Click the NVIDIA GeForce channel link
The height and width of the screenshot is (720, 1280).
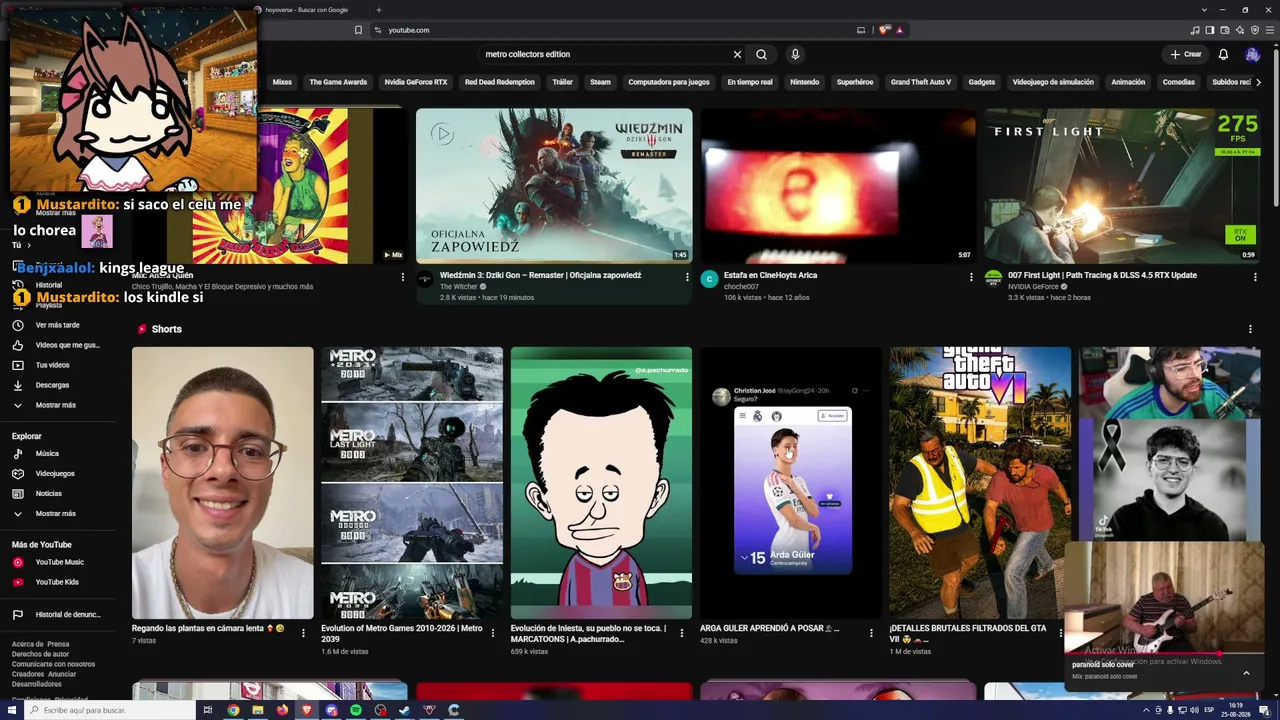1034,287
